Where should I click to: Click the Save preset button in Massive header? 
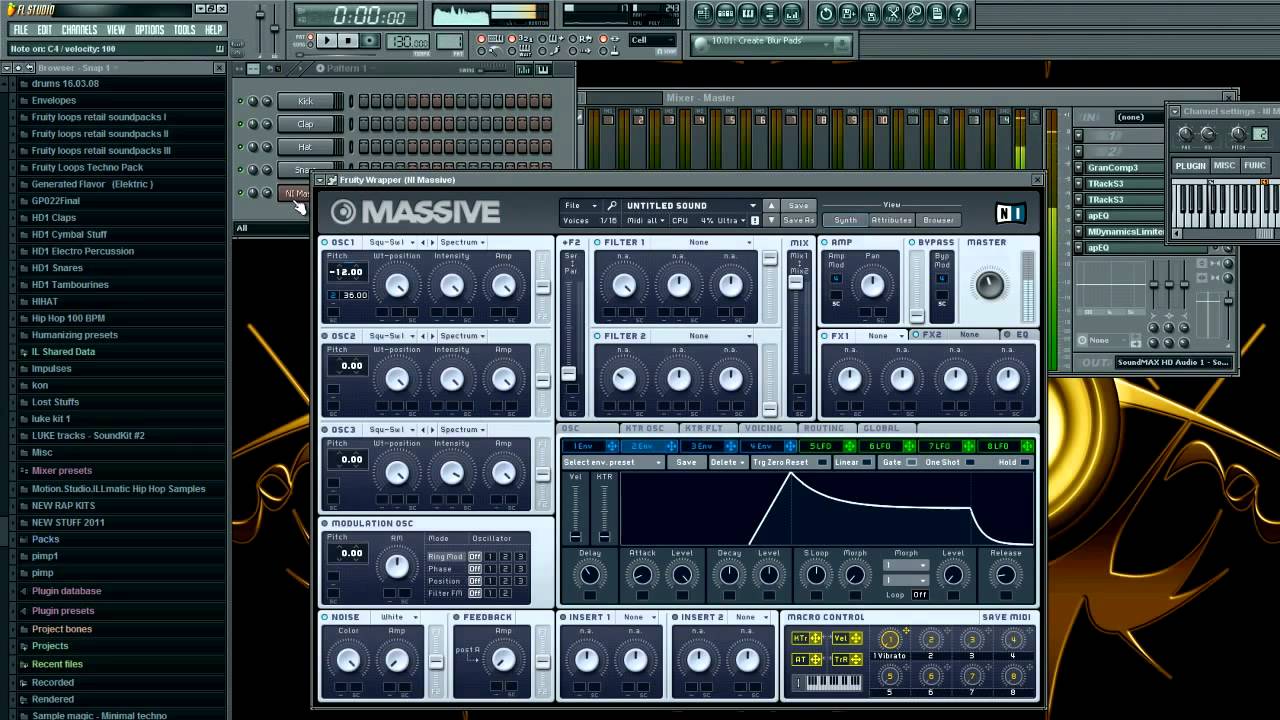[798, 206]
